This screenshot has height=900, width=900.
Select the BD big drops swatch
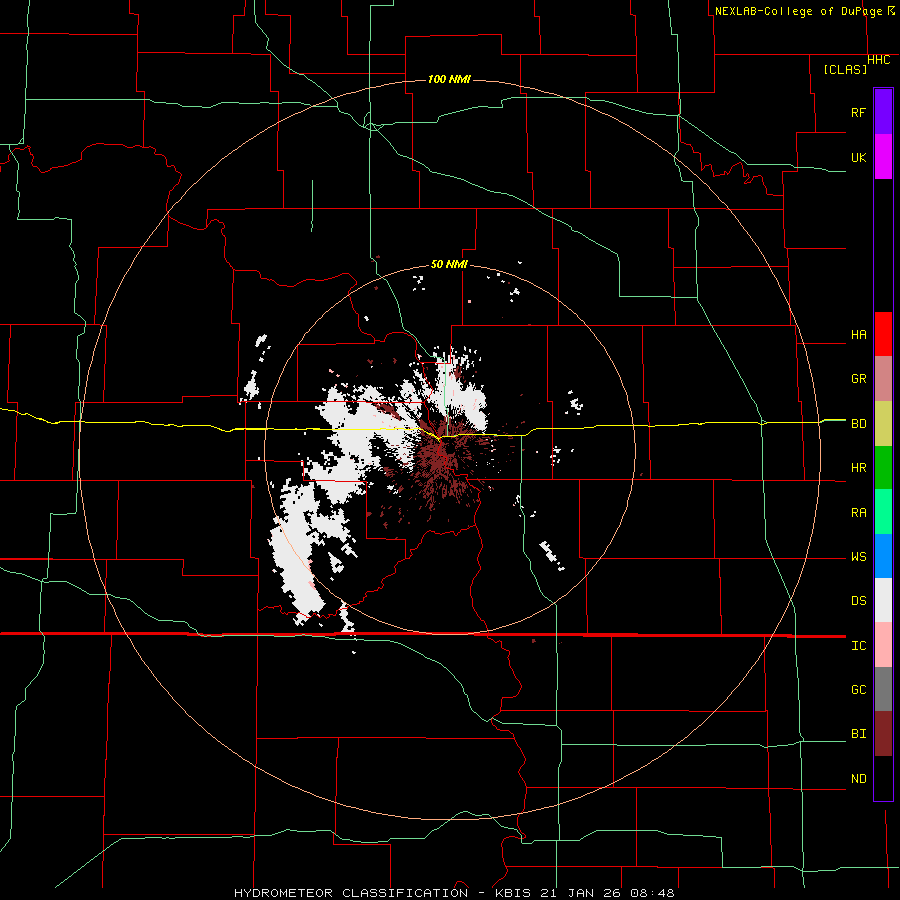(x=883, y=424)
